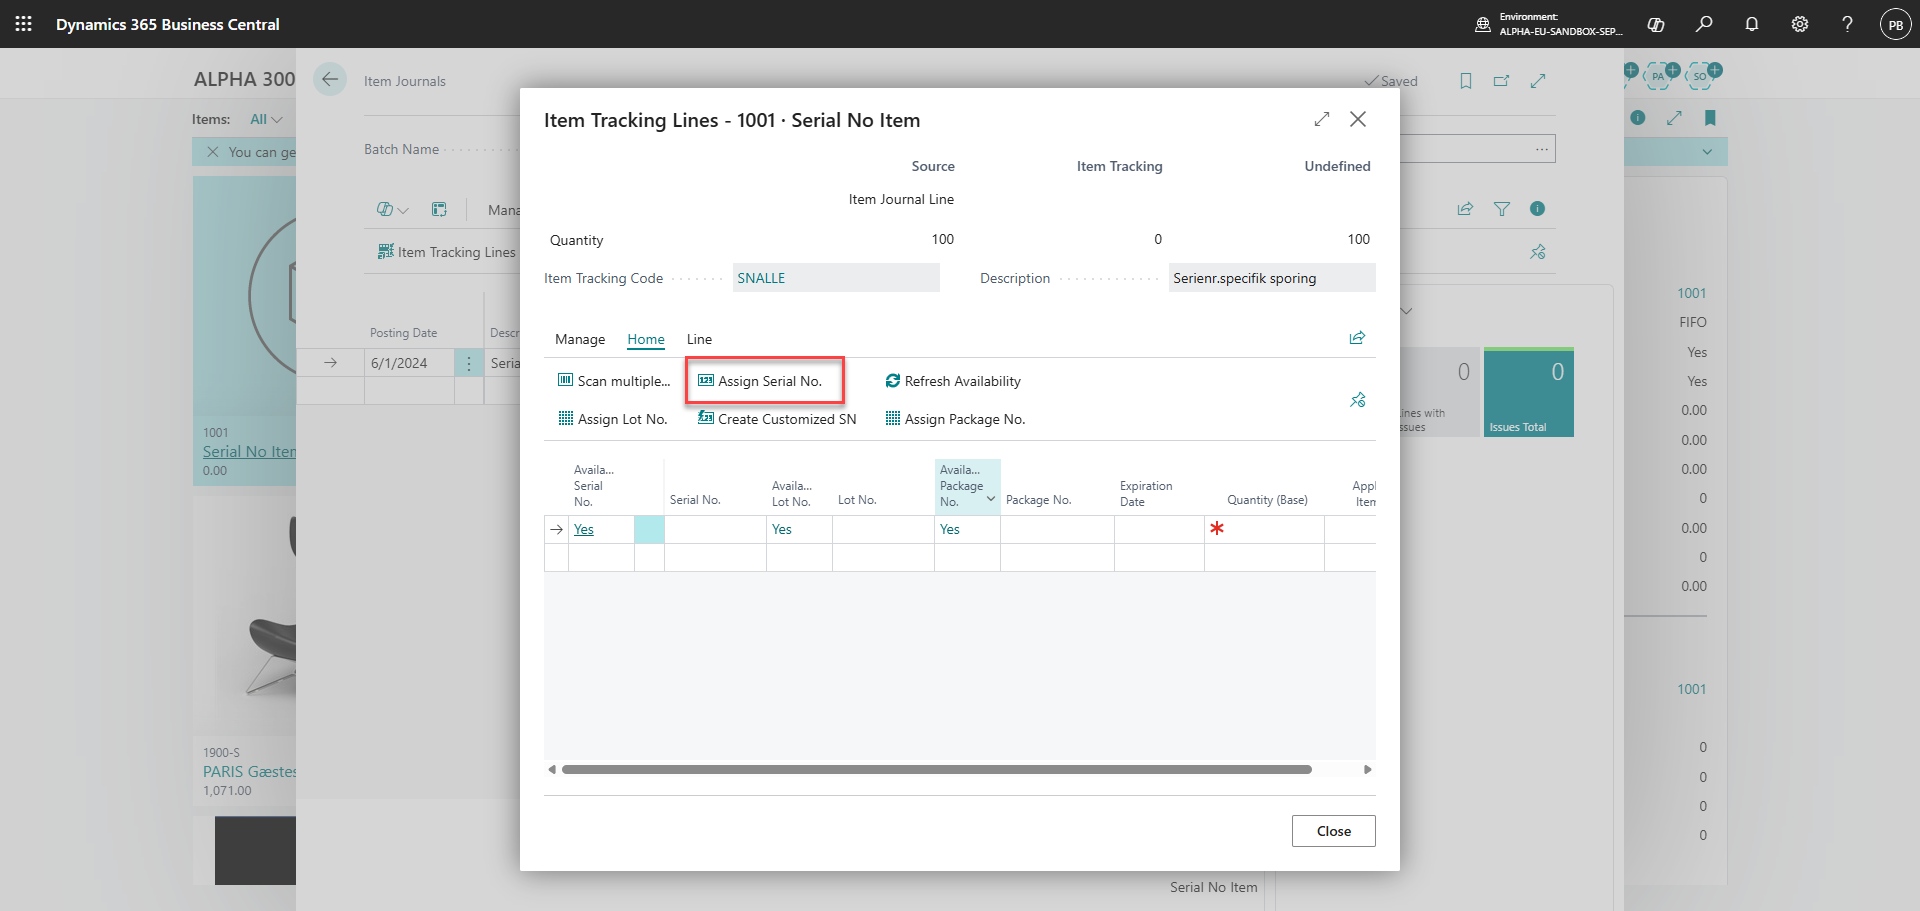Open Scan multiple action
Screen dimensions: 1920x911
[x=614, y=381]
